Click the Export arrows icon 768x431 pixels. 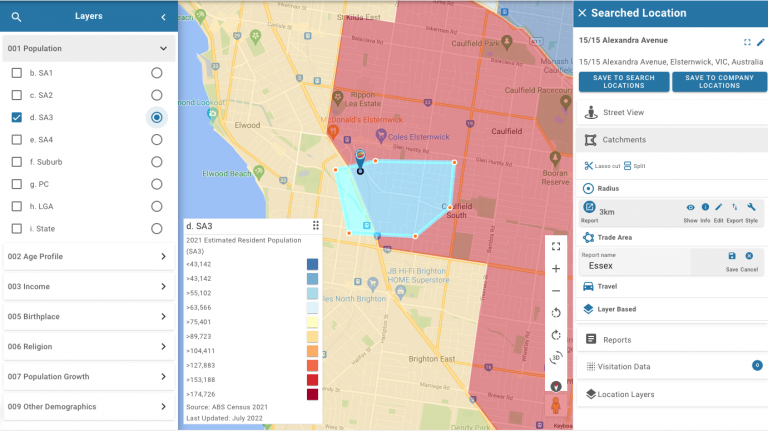735,207
